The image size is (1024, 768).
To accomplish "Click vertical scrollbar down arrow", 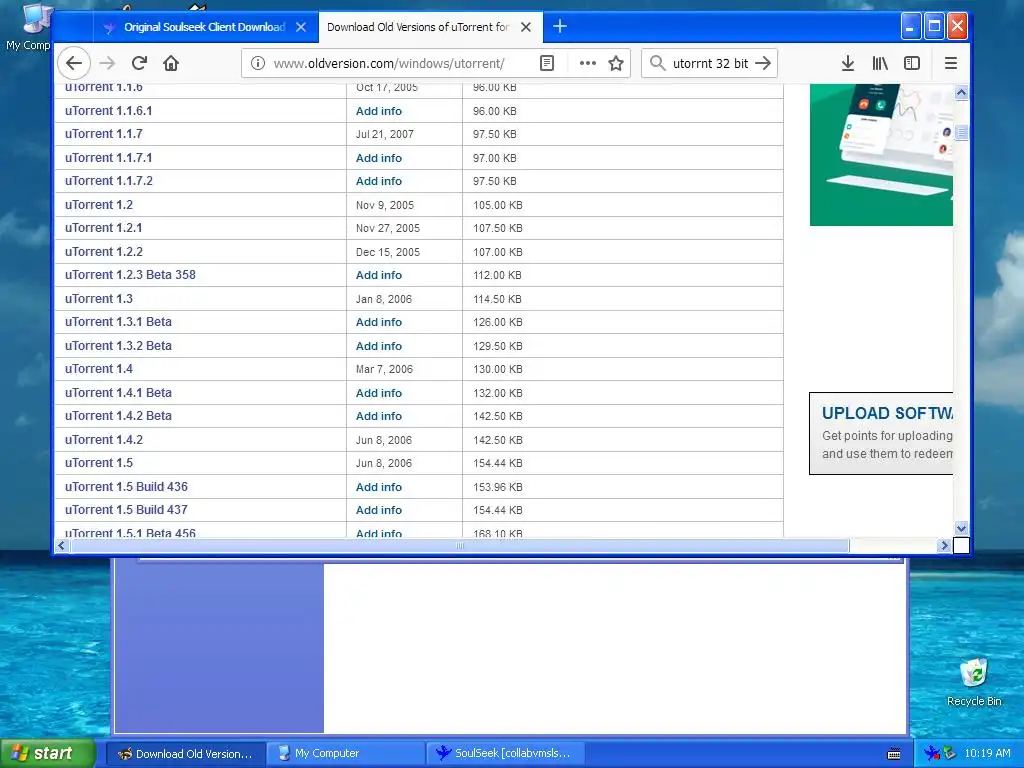I will pyautogui.click(x=961, y=528).
